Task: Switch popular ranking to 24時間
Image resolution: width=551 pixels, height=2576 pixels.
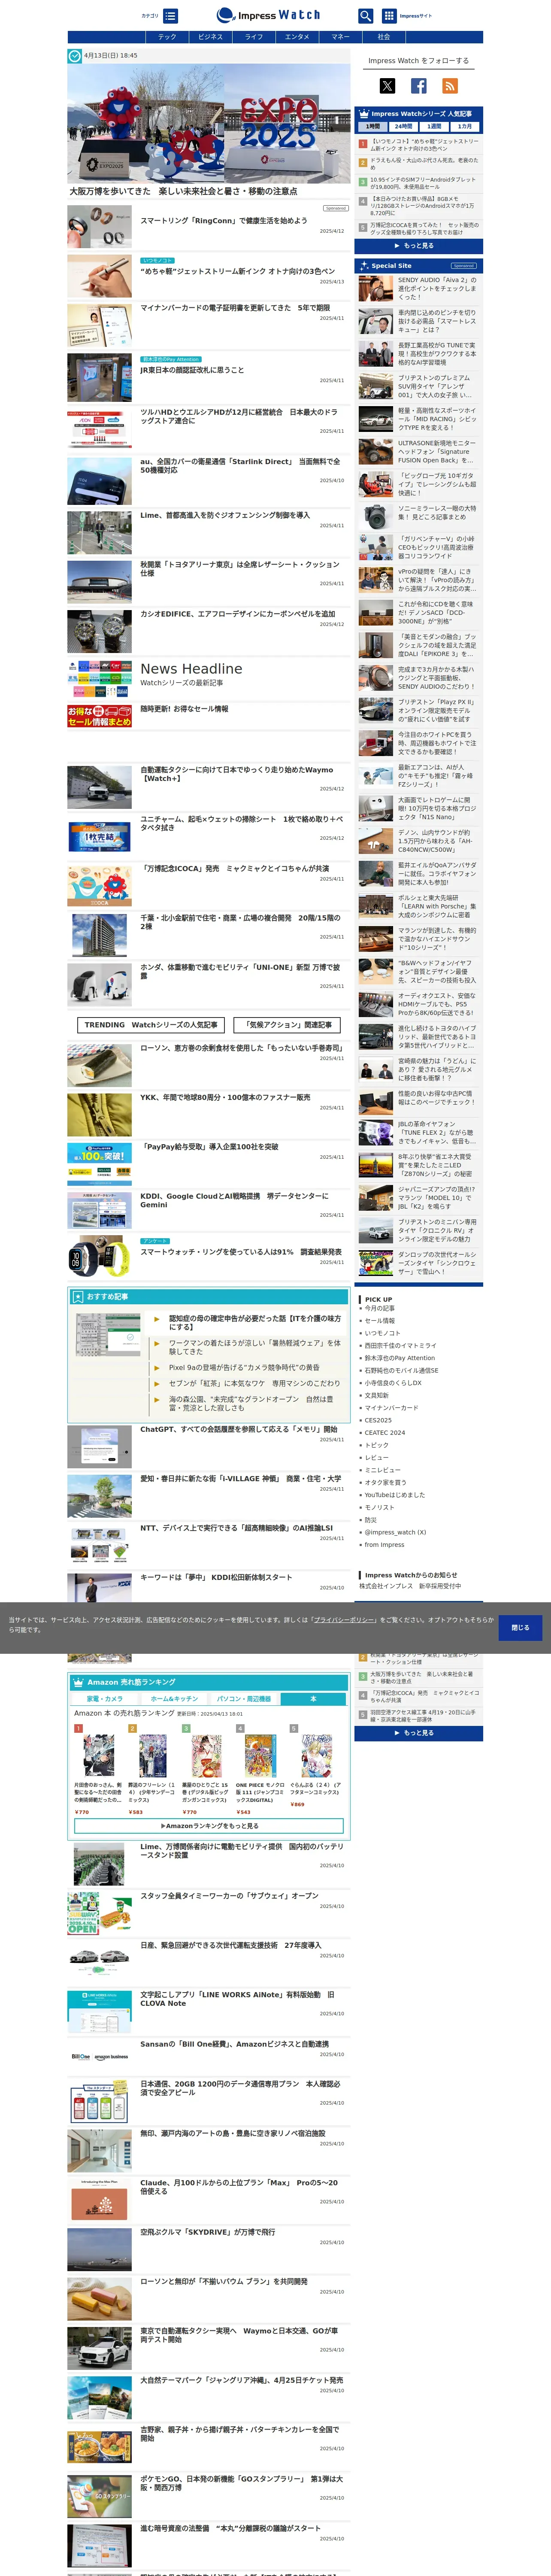Action: click(403, 127)
